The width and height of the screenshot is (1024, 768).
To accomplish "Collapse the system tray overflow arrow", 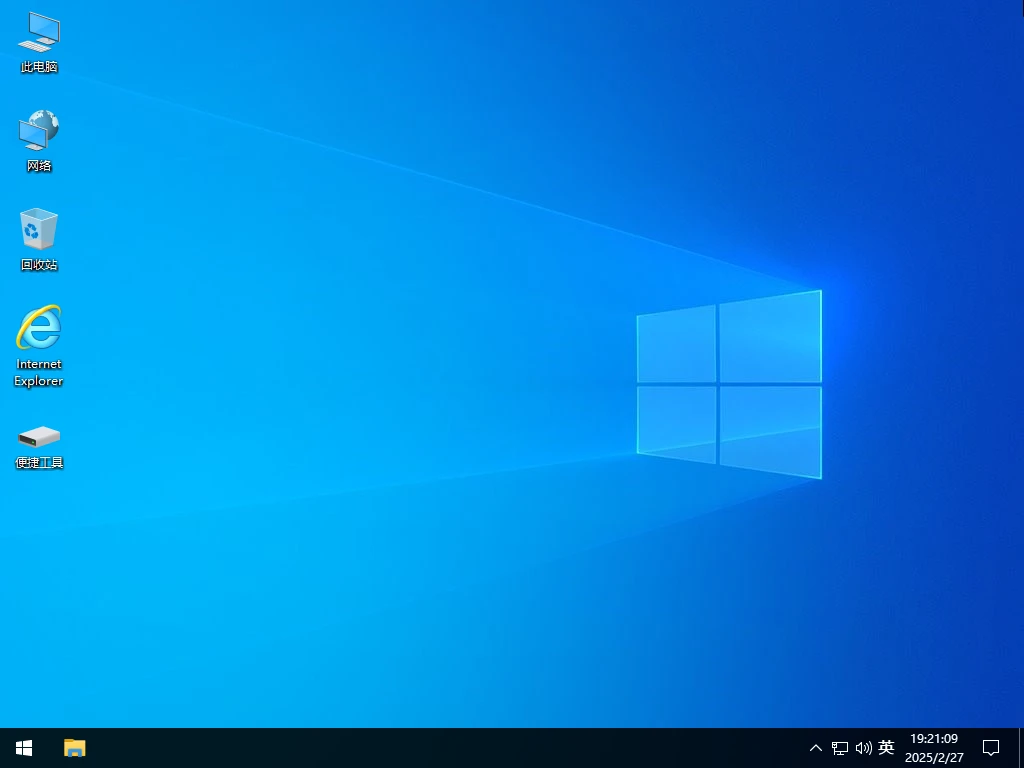I will click(x=815, y=747).
